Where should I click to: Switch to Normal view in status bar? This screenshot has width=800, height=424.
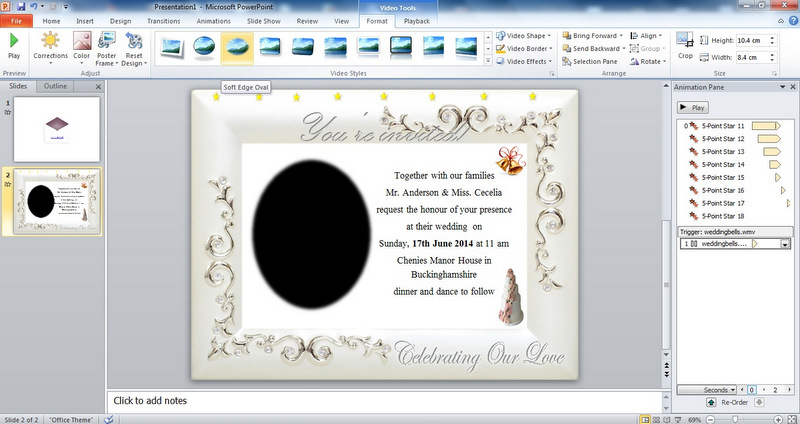tap(645, 419)
